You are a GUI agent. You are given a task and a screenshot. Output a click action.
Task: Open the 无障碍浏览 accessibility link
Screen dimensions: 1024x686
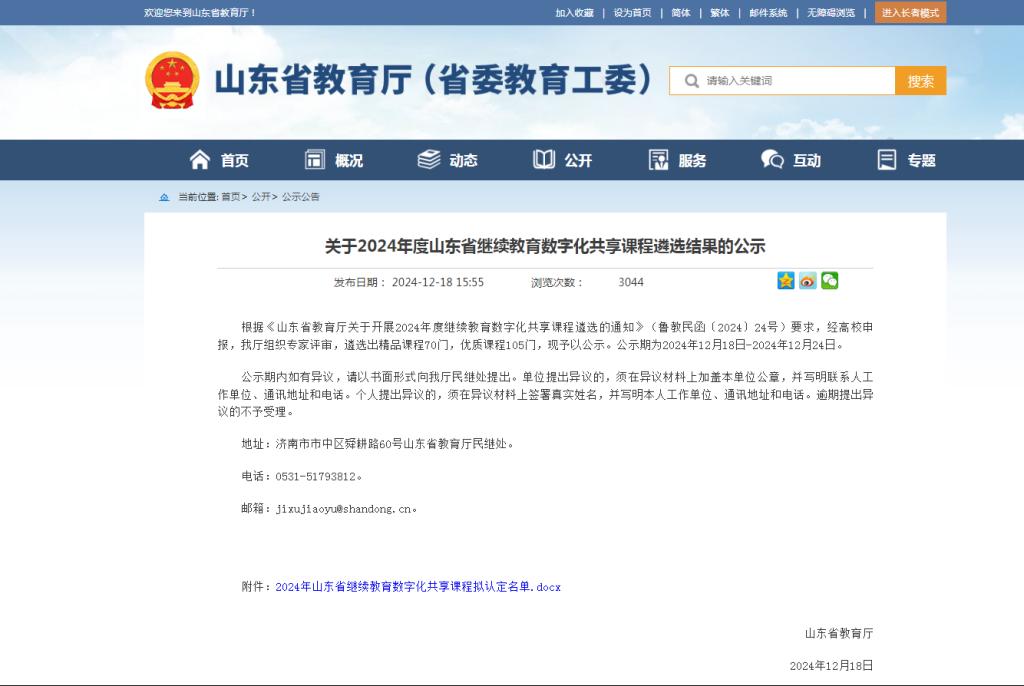[831, 12]
